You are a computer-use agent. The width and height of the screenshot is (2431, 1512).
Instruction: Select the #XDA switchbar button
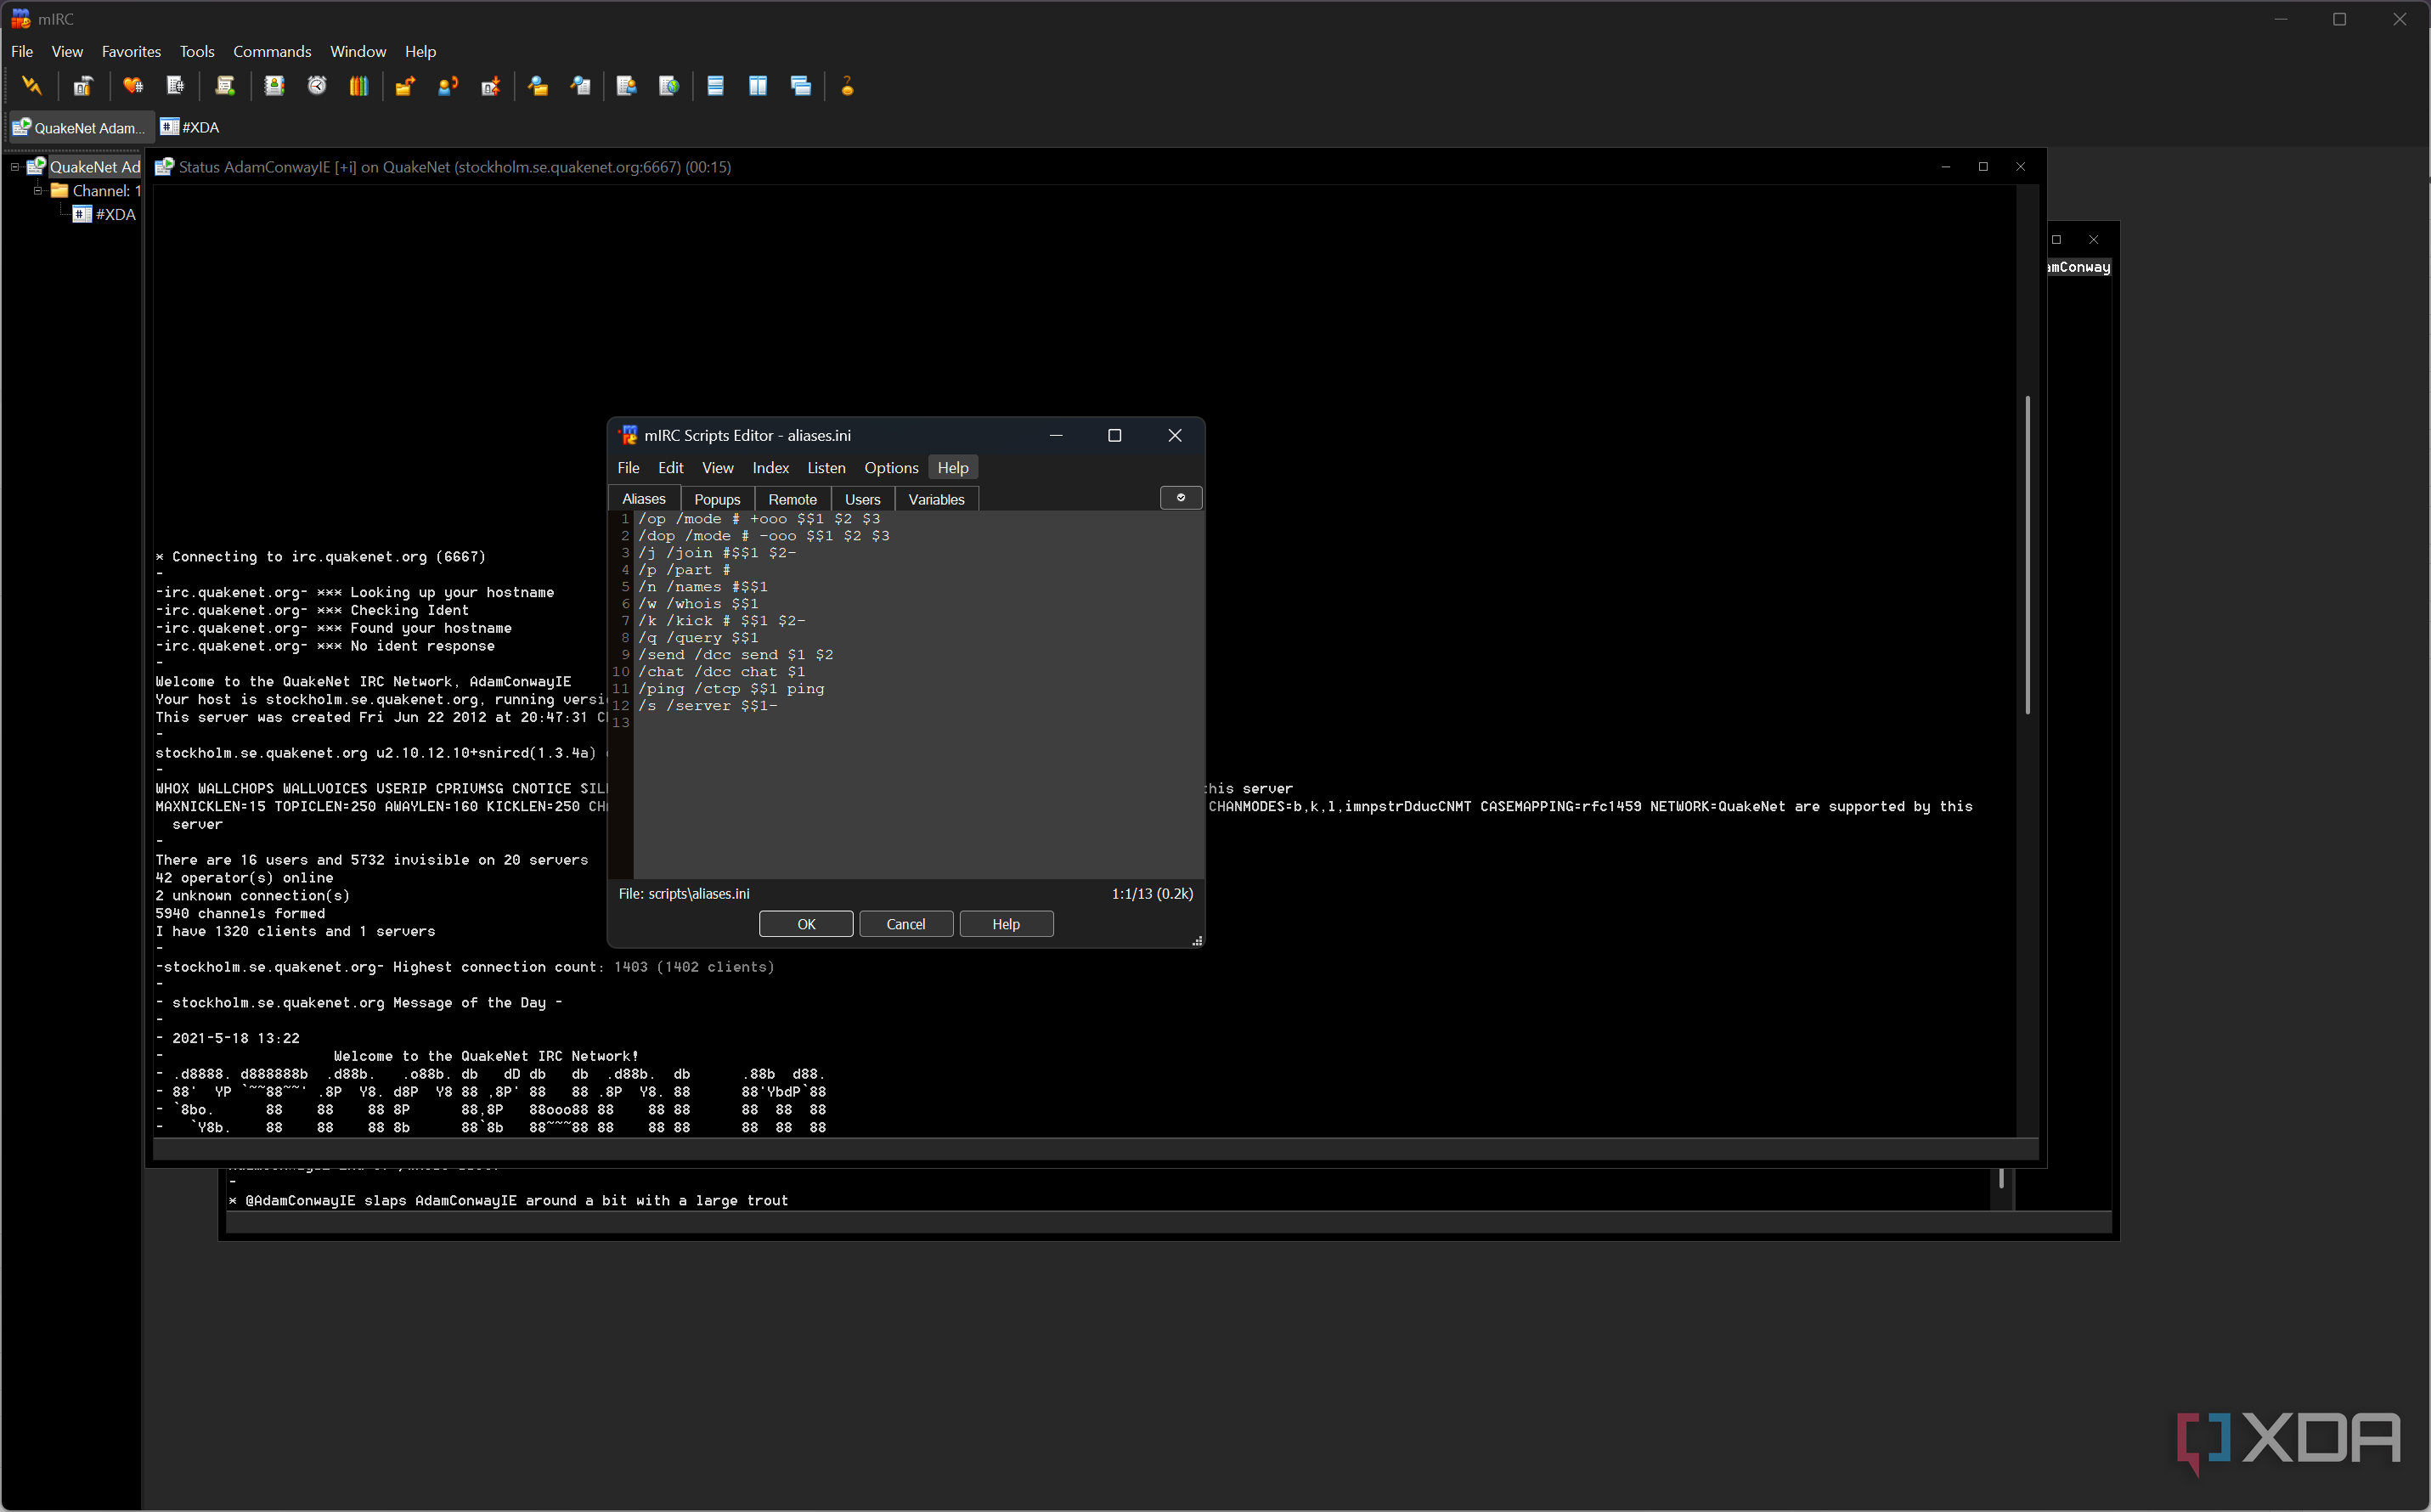pyautogui.click(x=191, y=127)
